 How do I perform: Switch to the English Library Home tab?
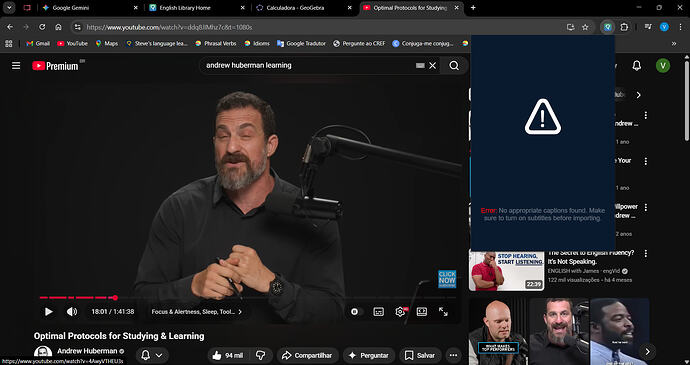coord(197,8)
